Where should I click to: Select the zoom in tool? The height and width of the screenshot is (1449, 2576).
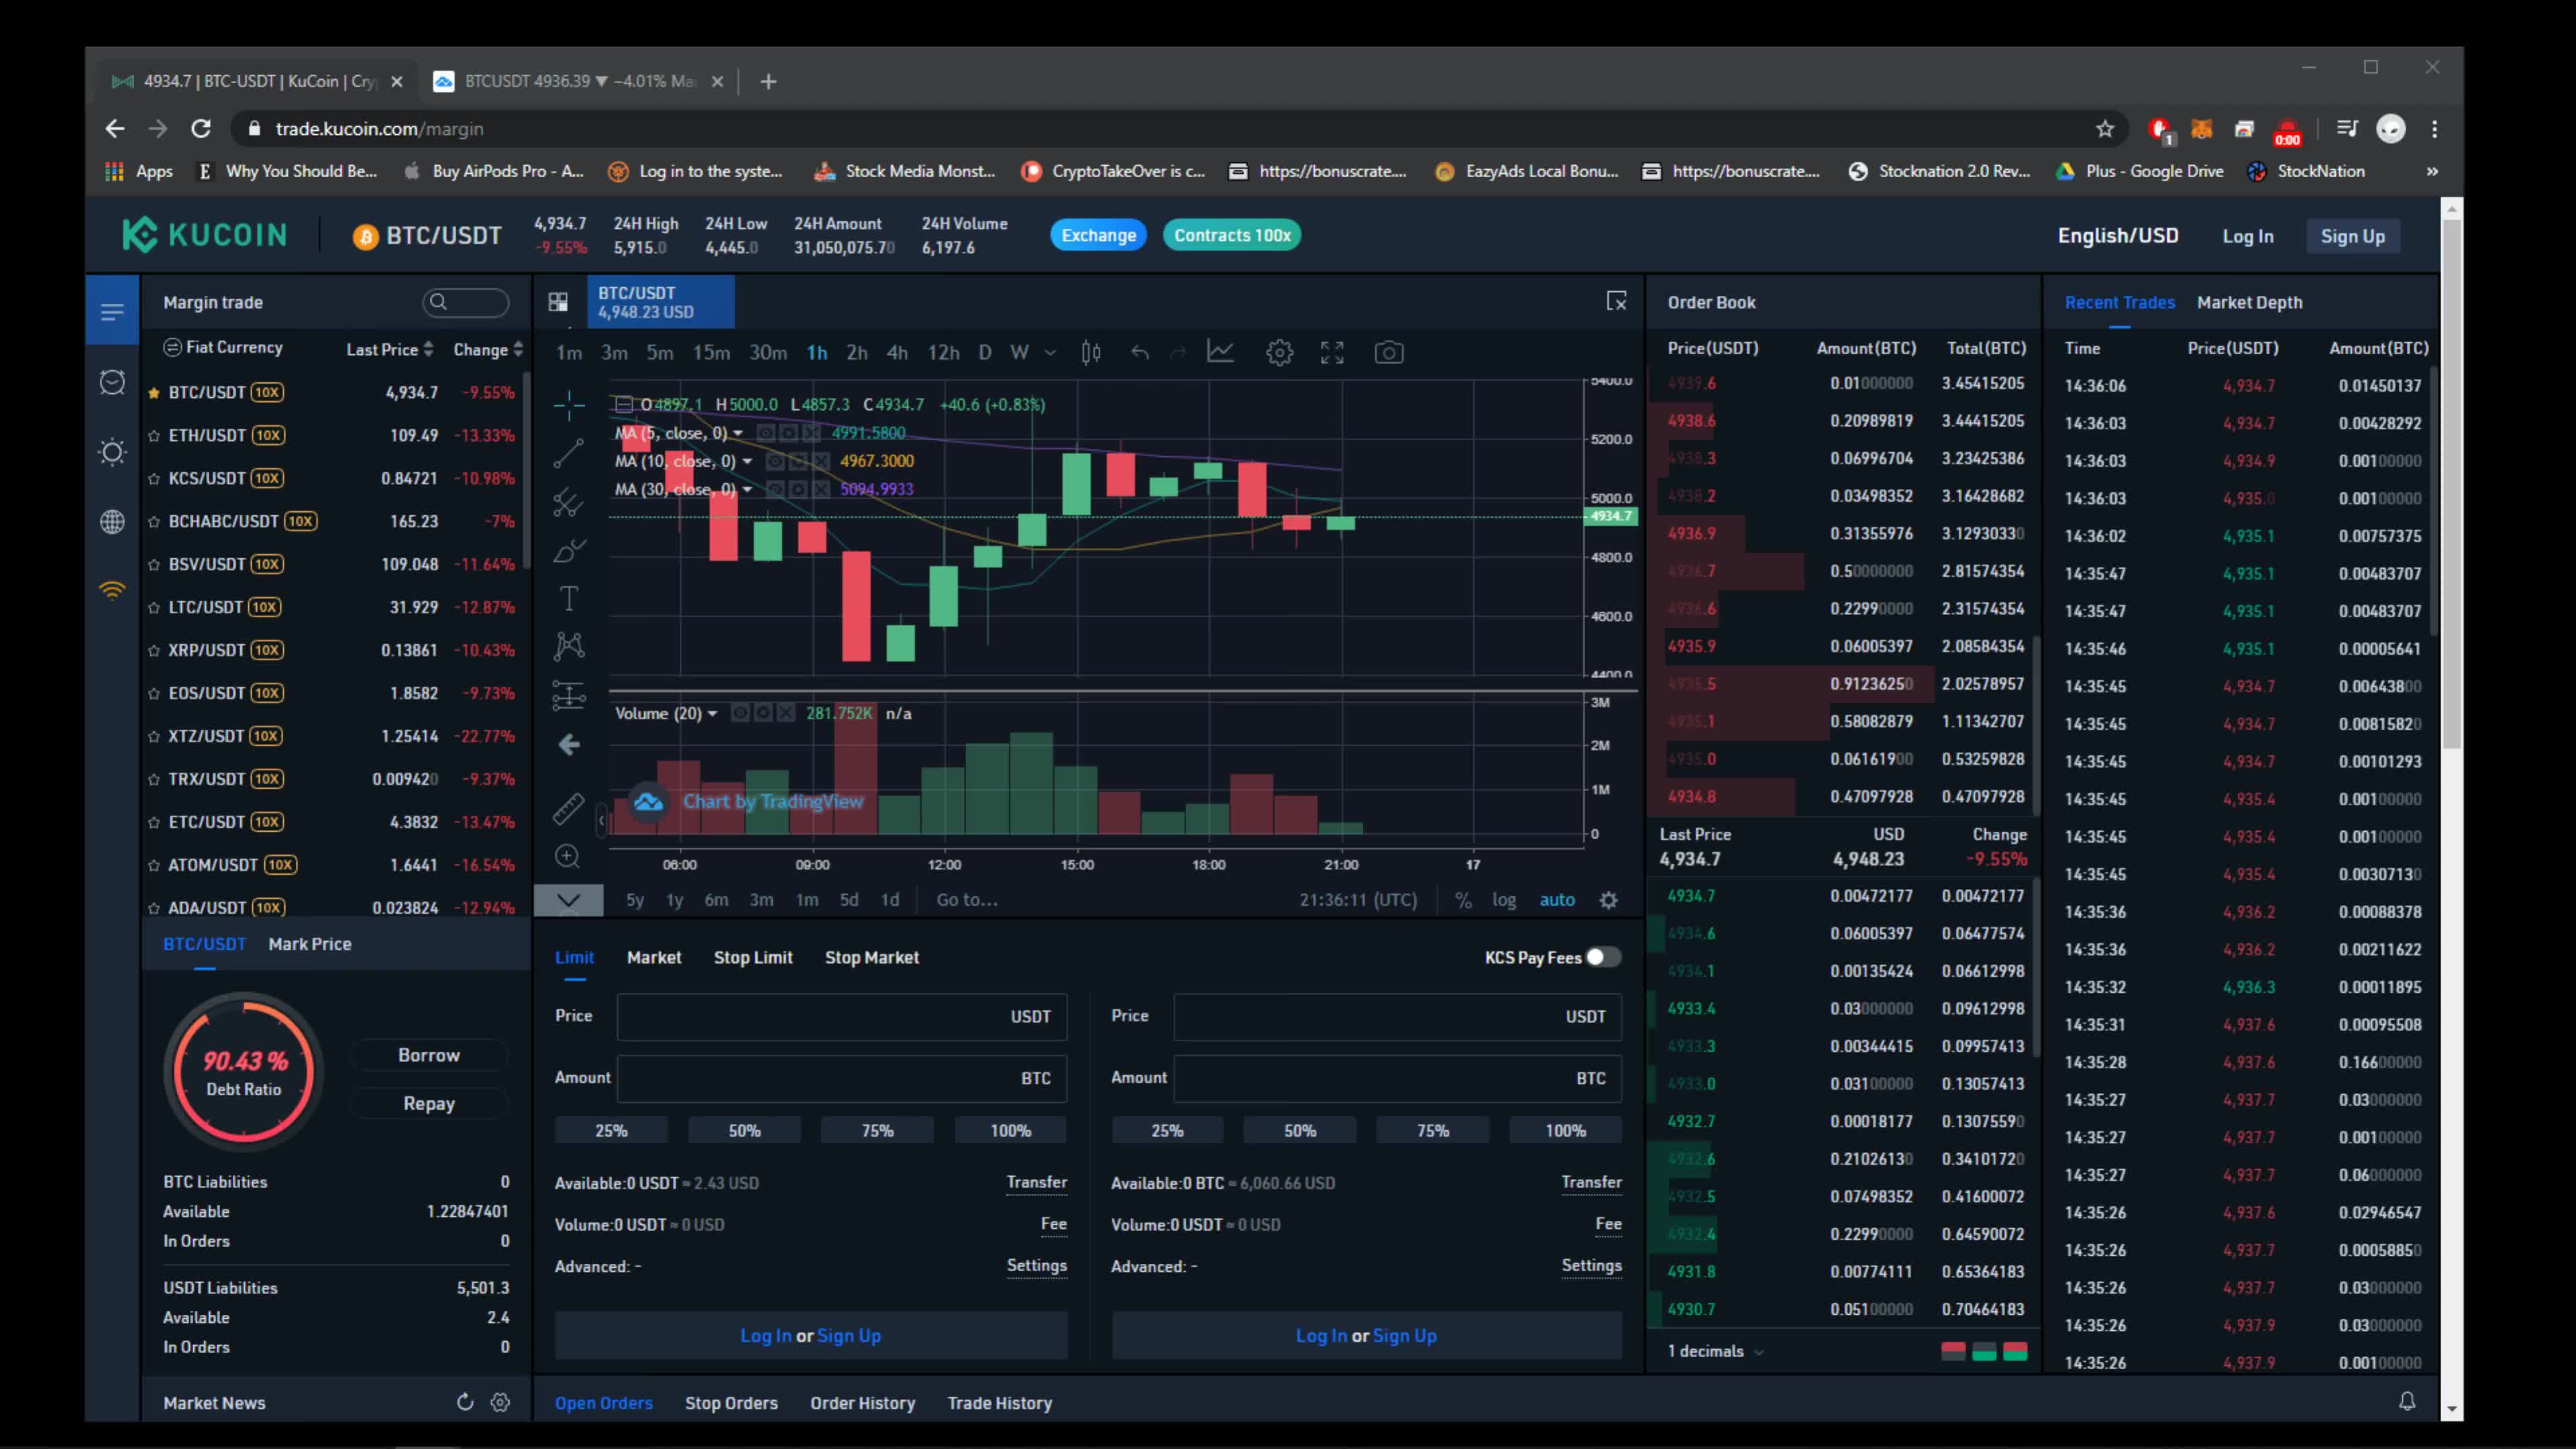tap(567, 856)
